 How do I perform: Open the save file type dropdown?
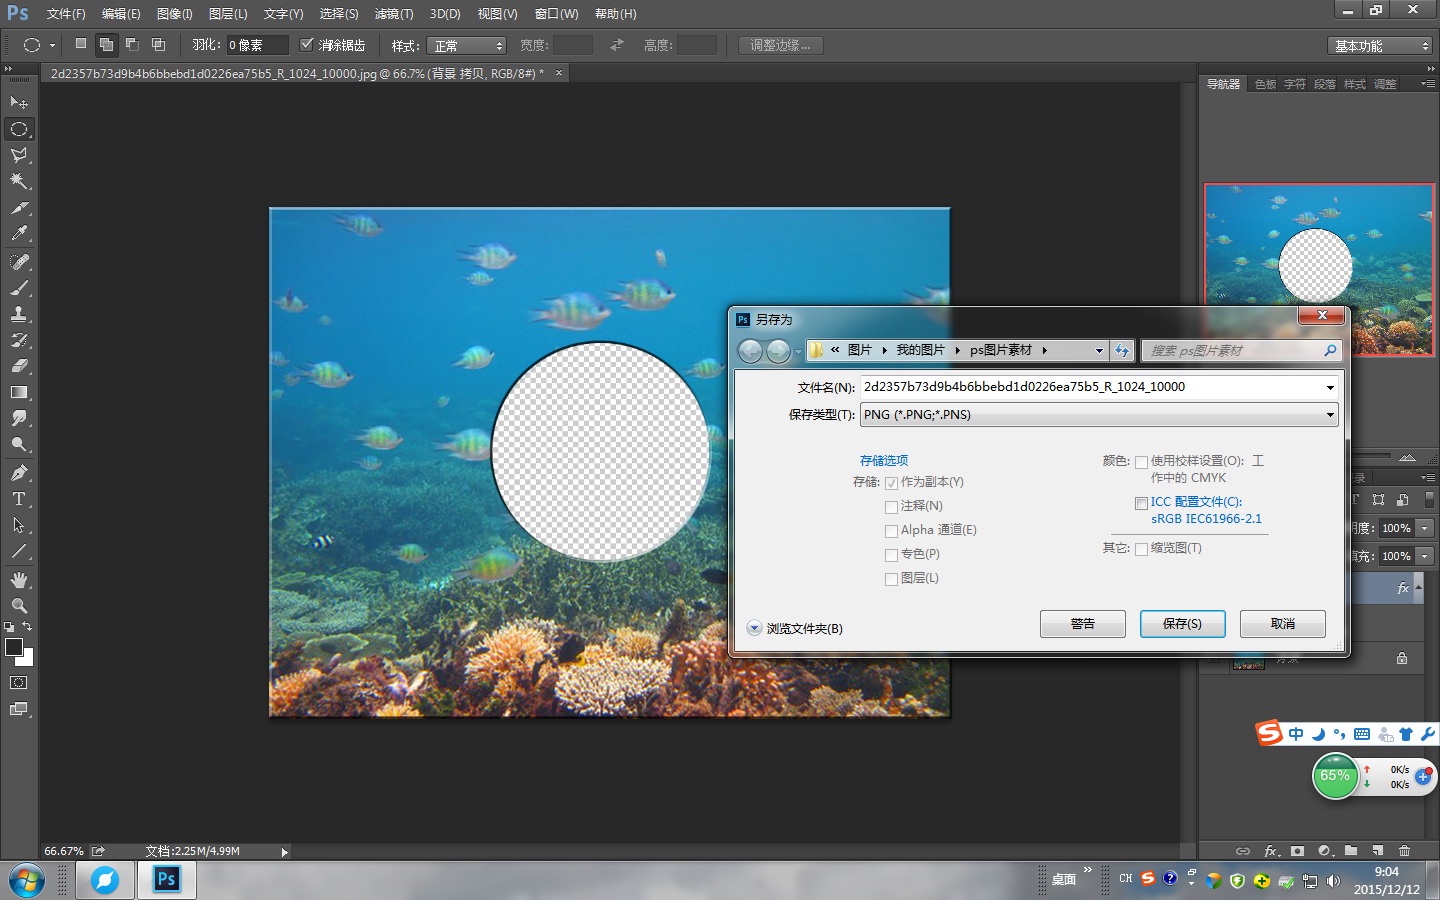point(1098,415)
